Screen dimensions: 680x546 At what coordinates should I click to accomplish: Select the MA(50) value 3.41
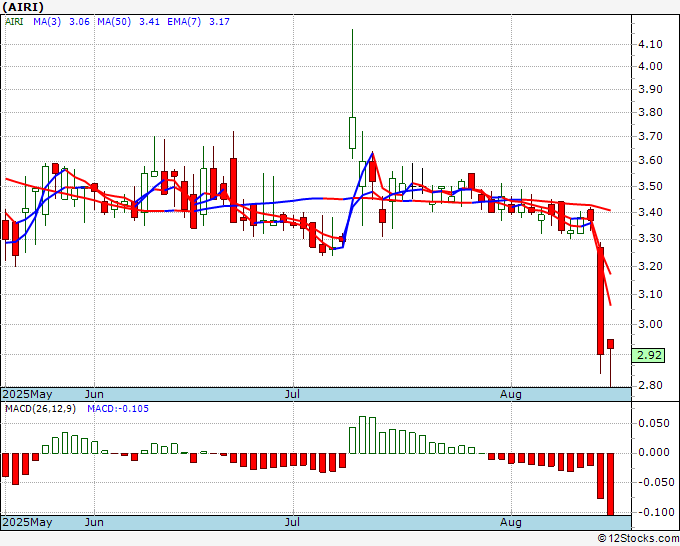(x=149, y=22)
